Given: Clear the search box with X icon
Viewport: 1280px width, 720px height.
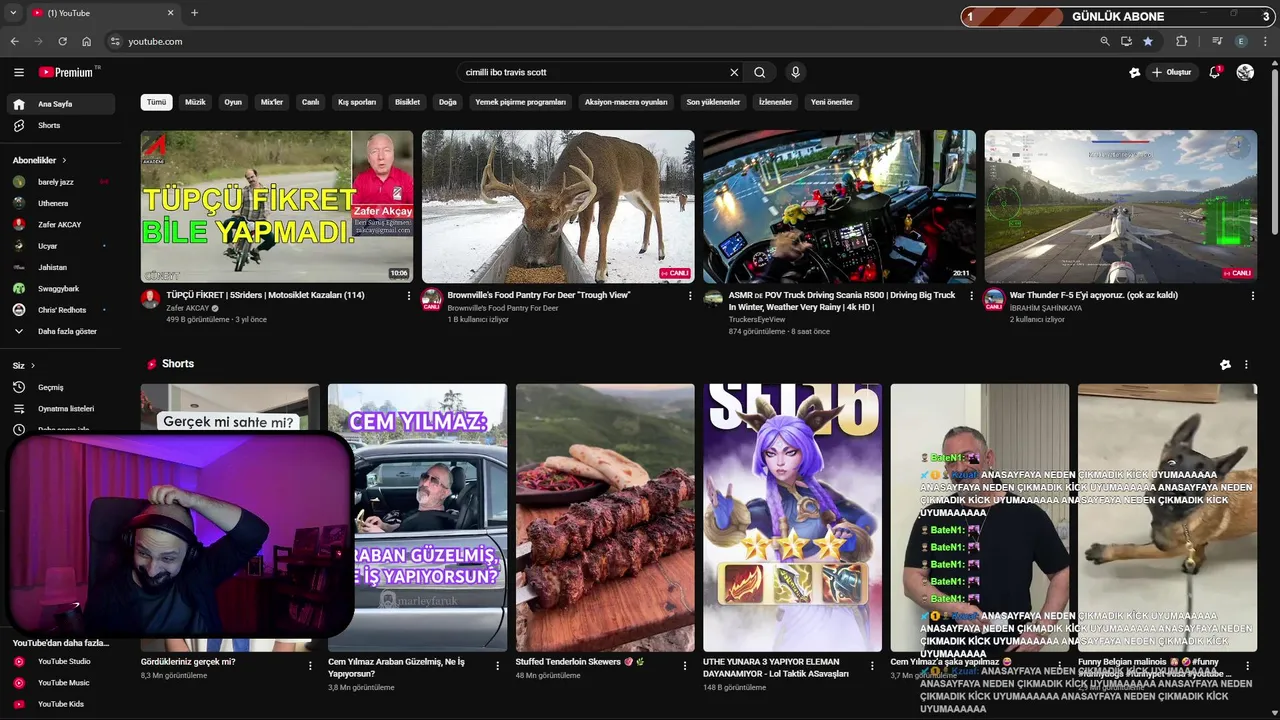Looking at the screenshot, I should 734,72.
